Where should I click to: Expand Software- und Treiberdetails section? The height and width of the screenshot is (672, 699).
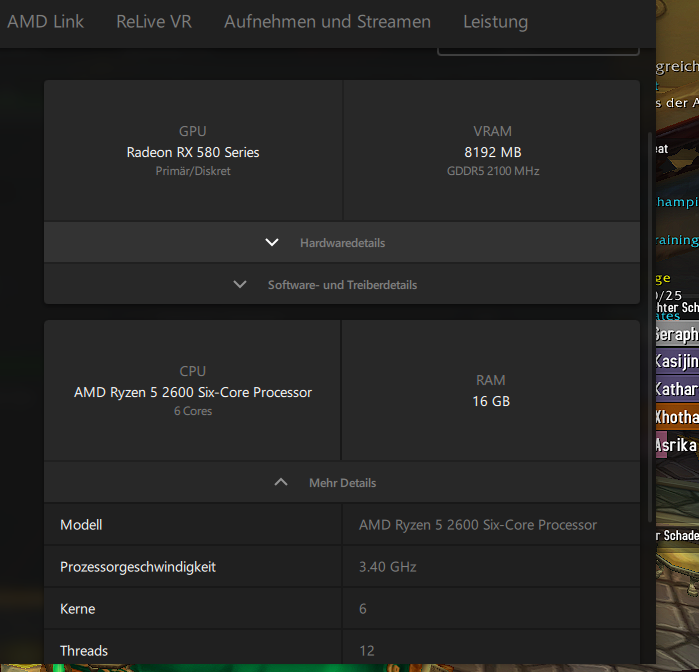point(342,284)
